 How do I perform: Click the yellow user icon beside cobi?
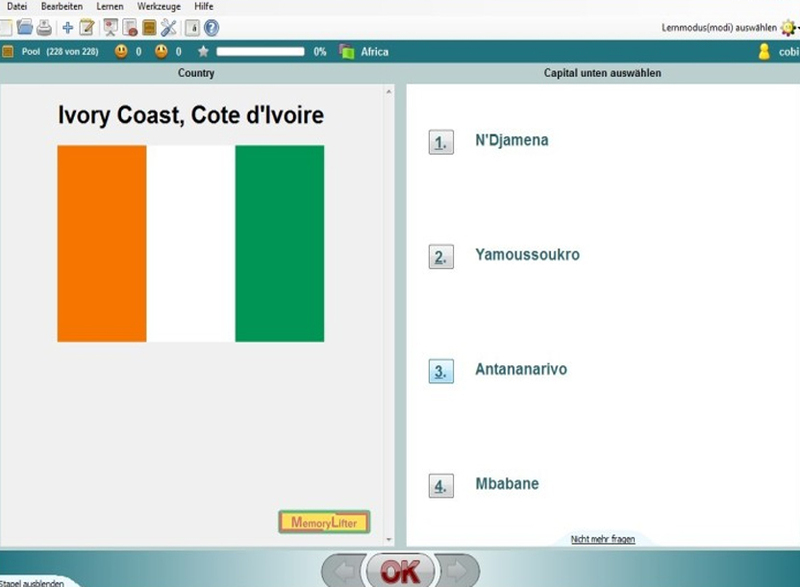click(x=764, y=52)
